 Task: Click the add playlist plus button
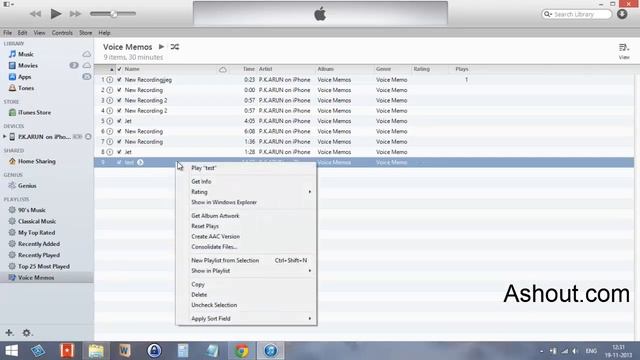(x=9, y=333)
